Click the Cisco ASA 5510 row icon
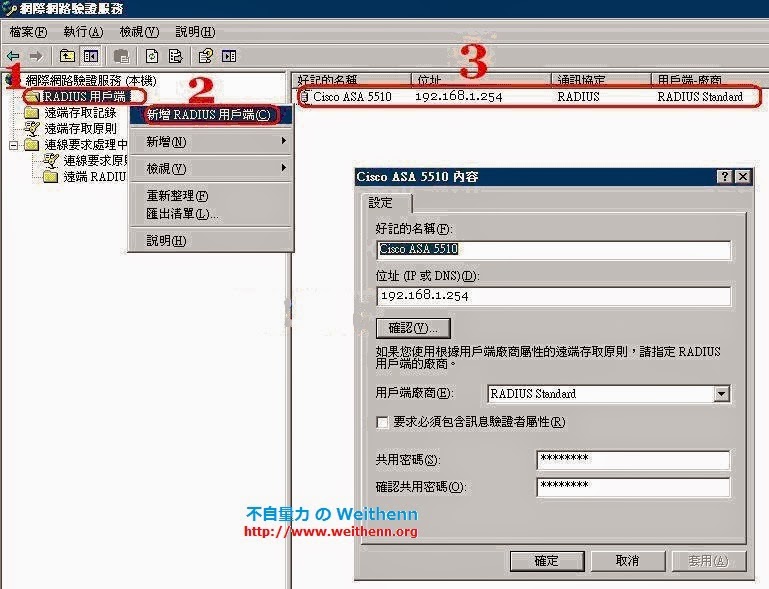This screenshot has height=589, width=769. click(305, 97)
